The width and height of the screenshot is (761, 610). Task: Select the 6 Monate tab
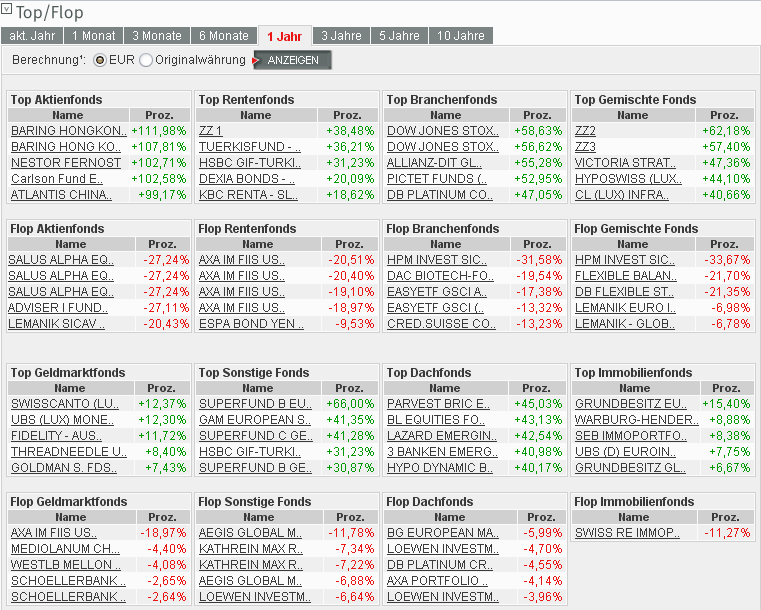pyautogui.click(x=223, y=36)
